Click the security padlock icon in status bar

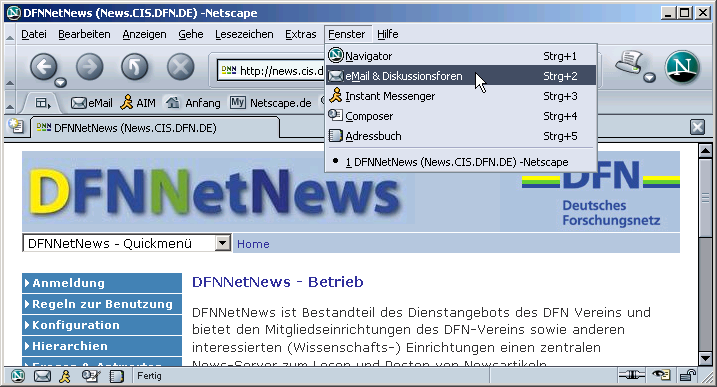pos(688,376)
